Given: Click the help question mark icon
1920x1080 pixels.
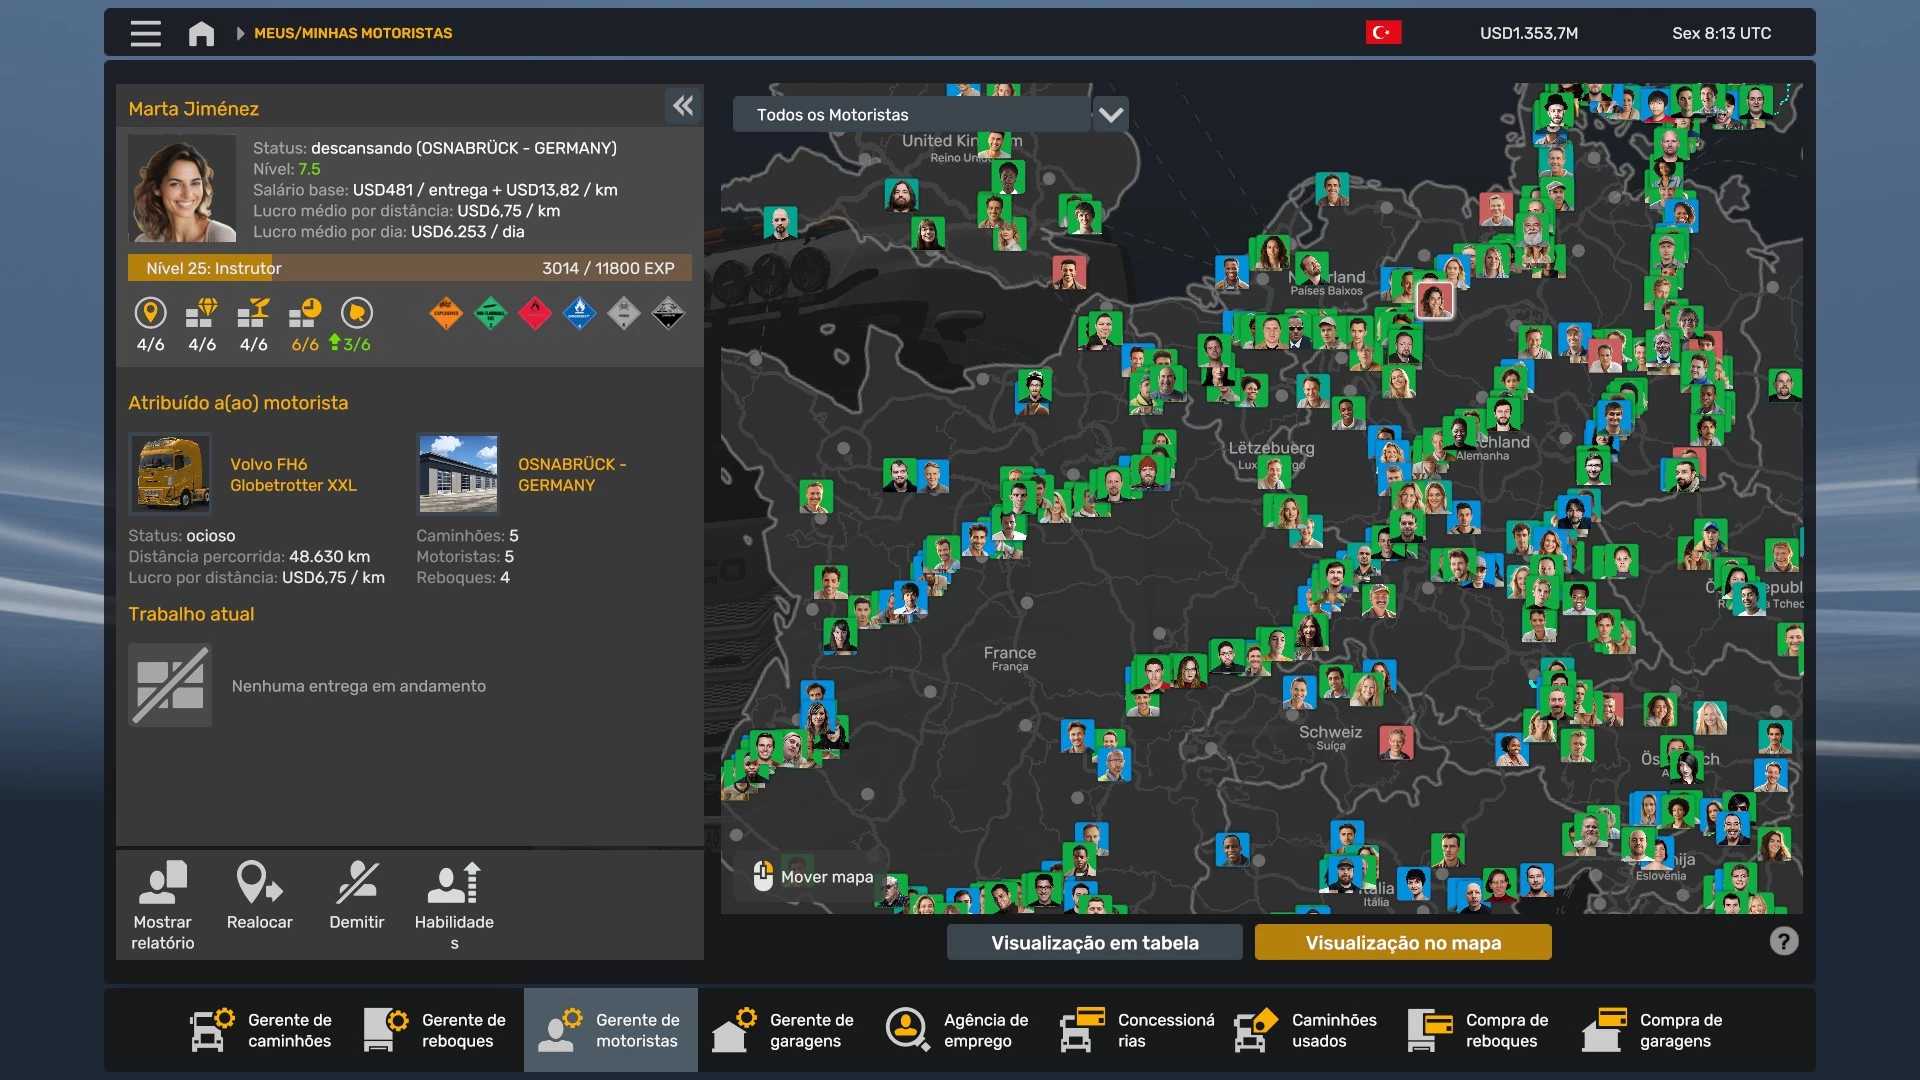Looking at the screenshot, I should [1784, 941].
